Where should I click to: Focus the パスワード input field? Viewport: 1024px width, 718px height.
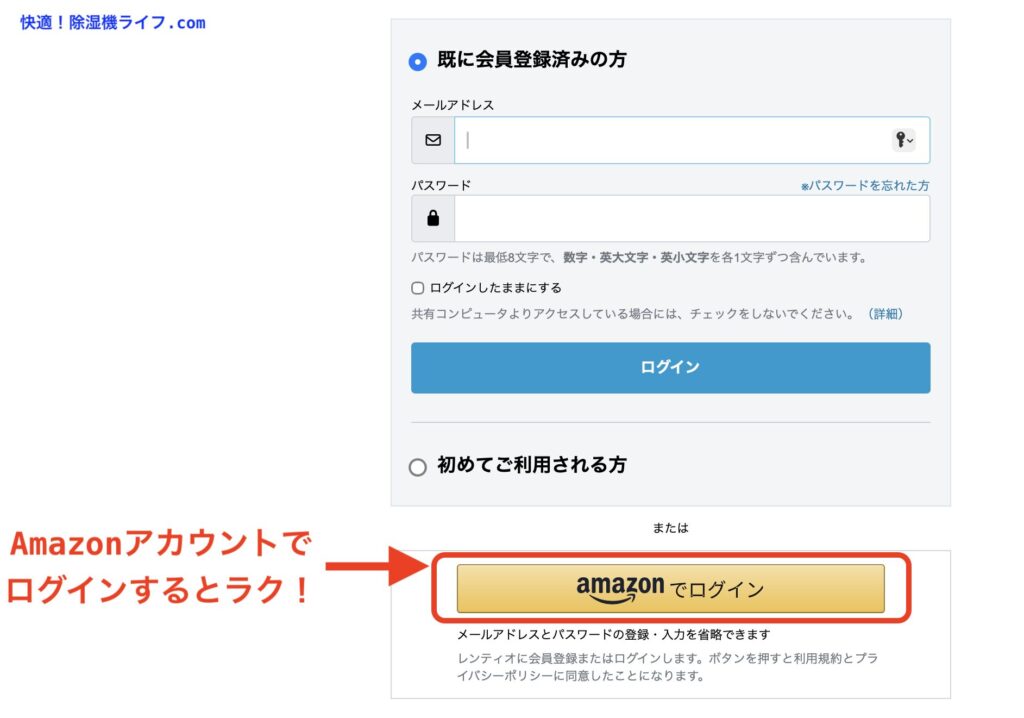pyautogui.click(x=690, y=218)
